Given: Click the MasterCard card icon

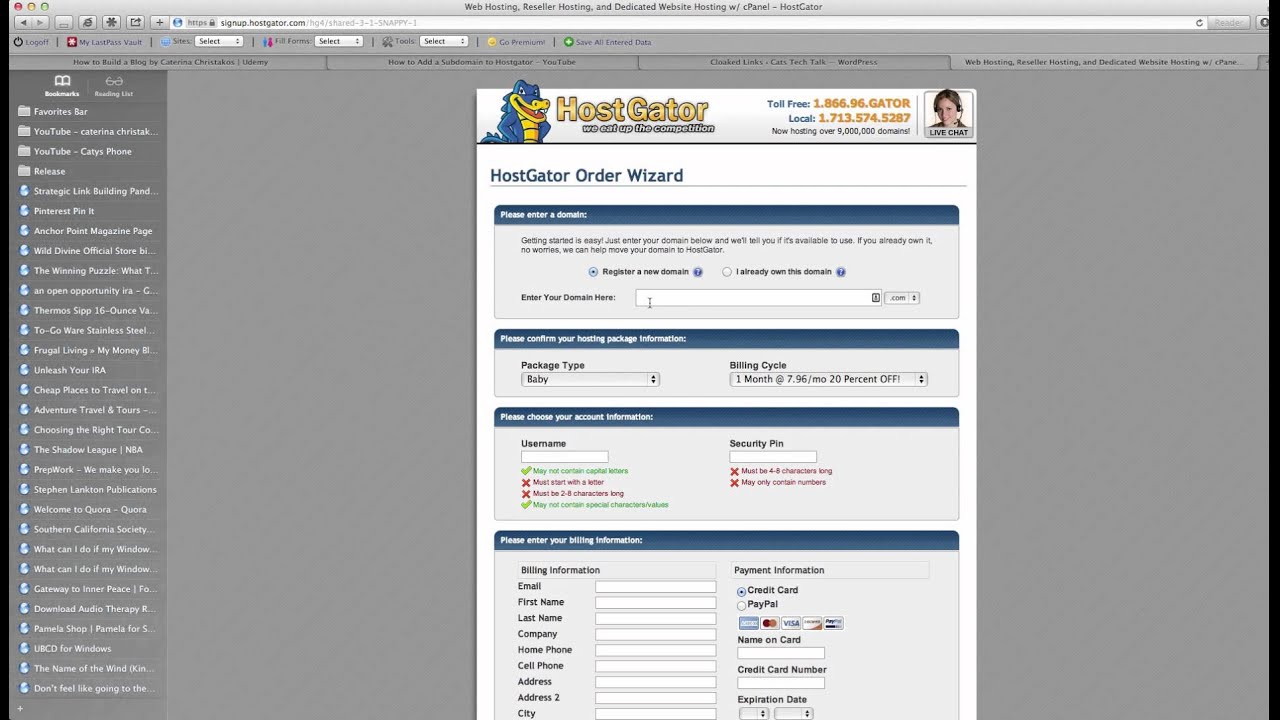Looking at the screenshot, I should click(769, 623).
